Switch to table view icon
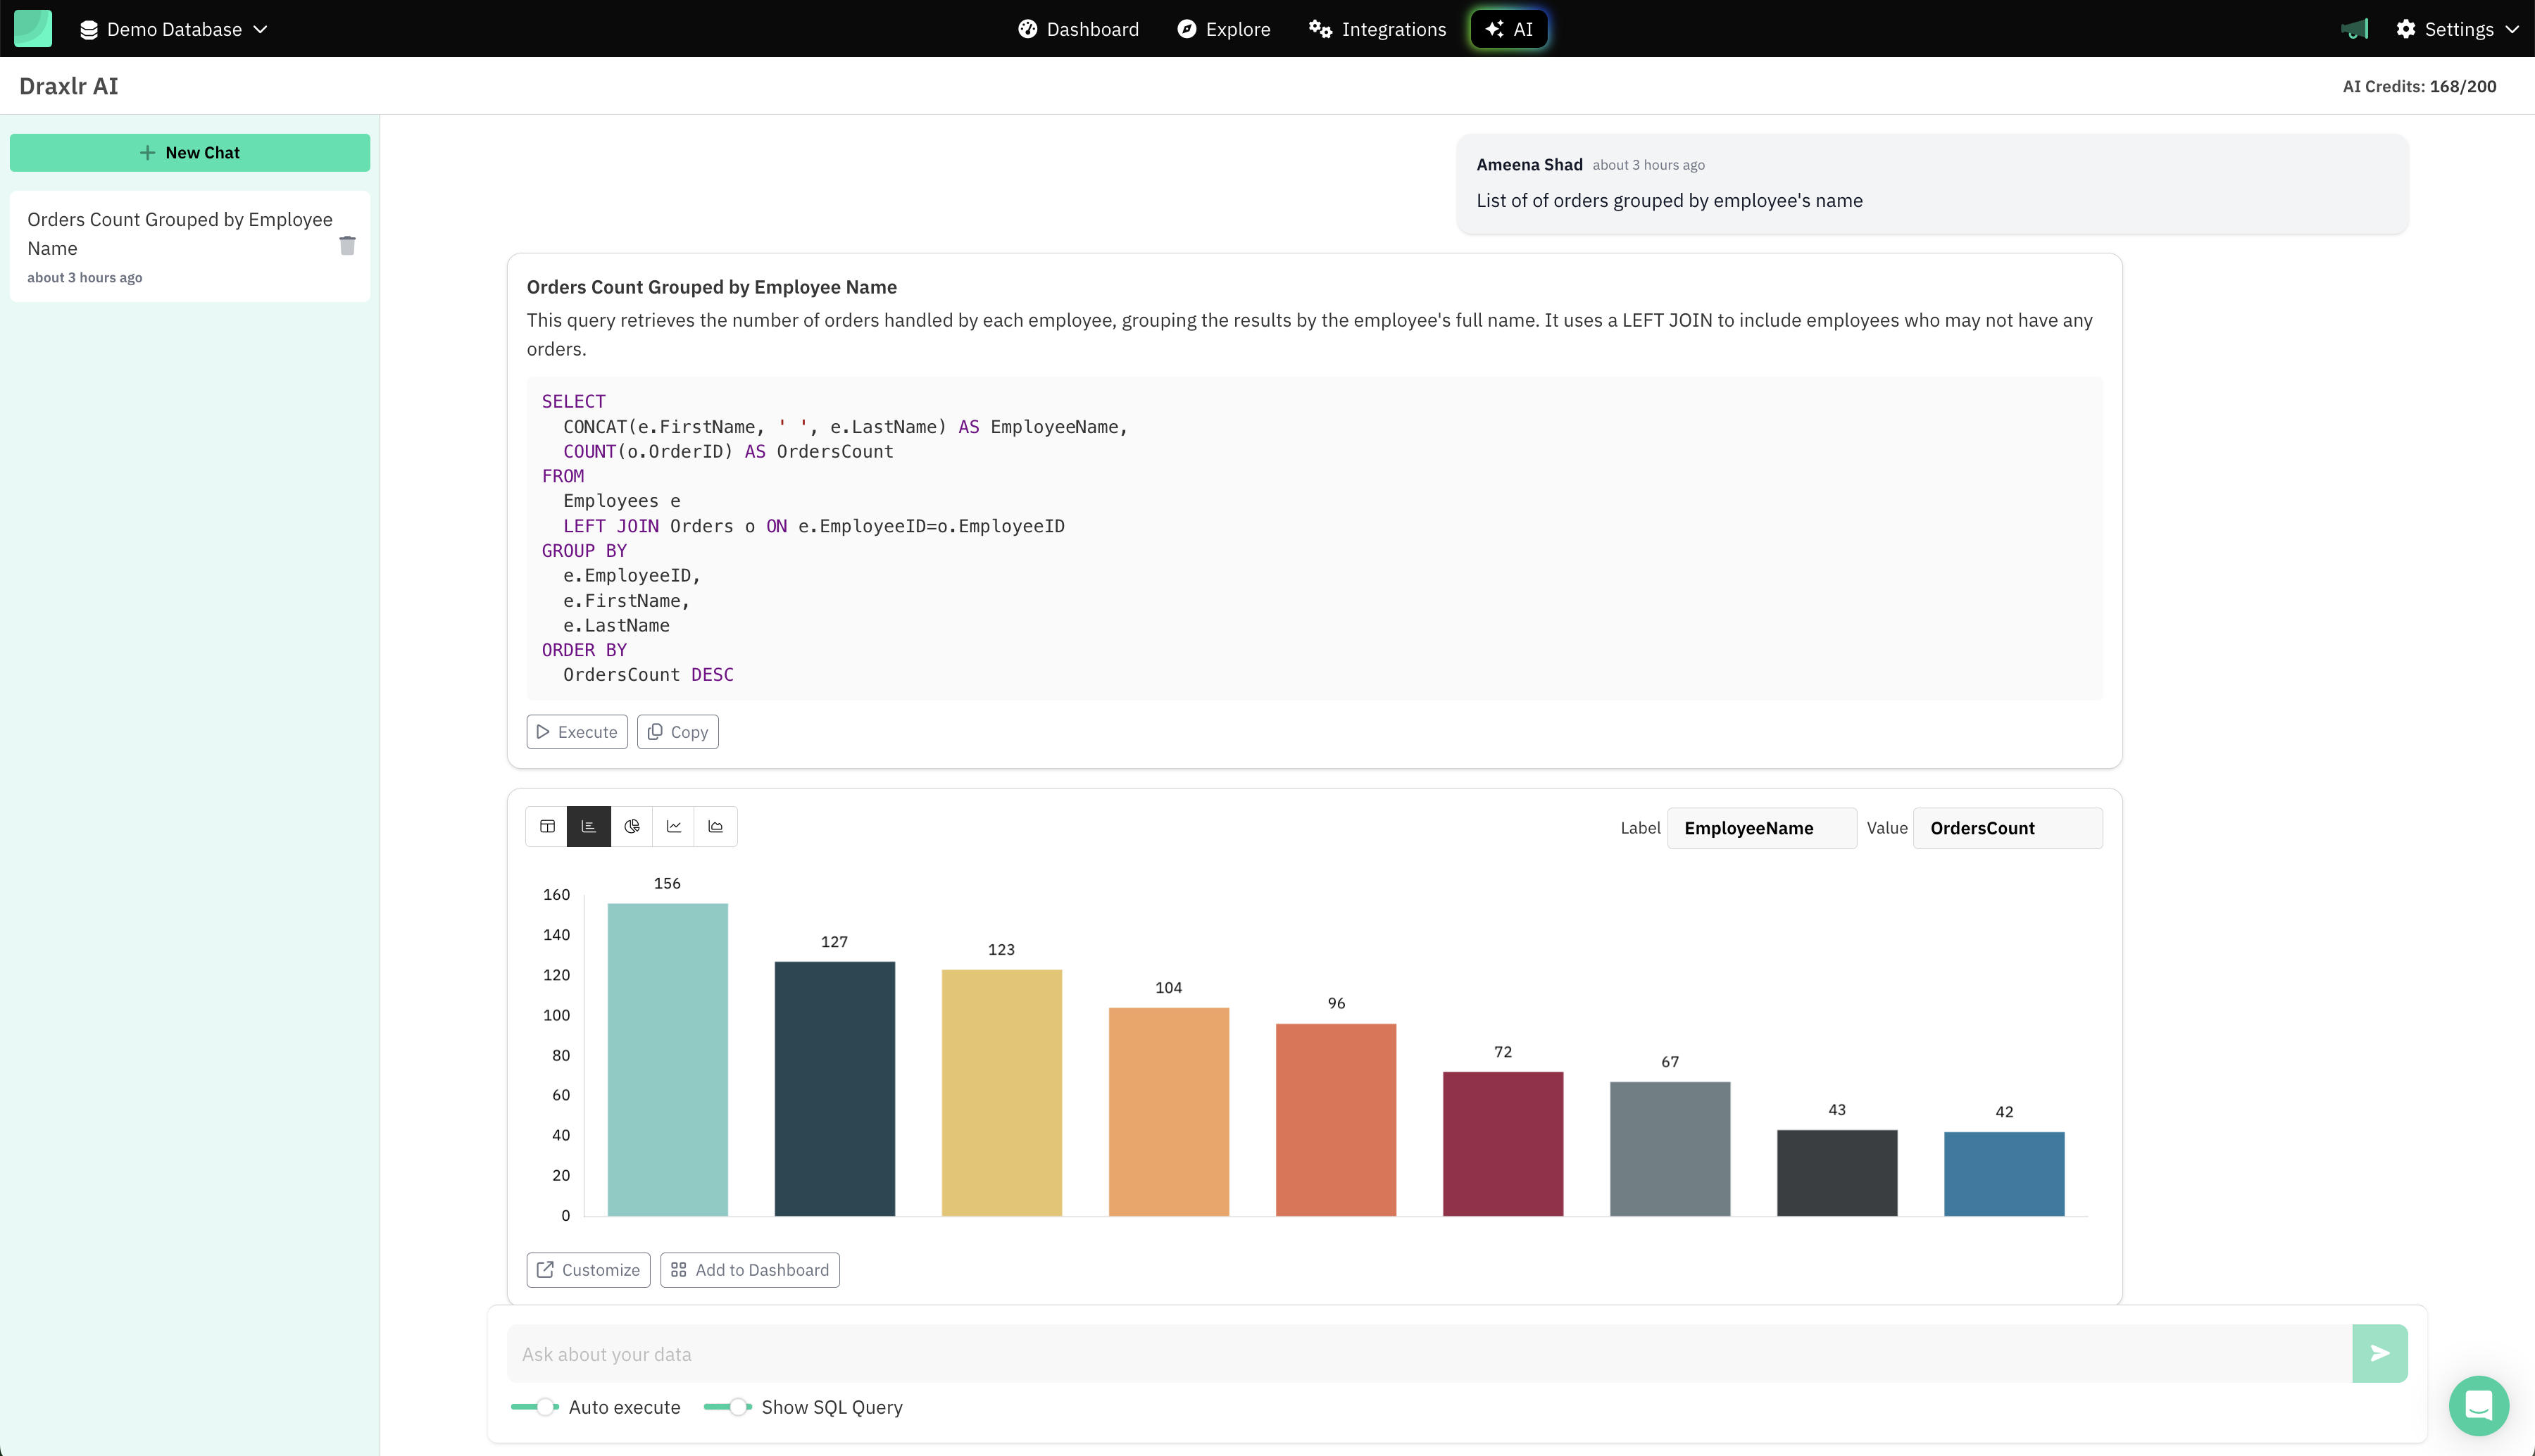This screenshot has height=1456, width=2535. (547, 826)
